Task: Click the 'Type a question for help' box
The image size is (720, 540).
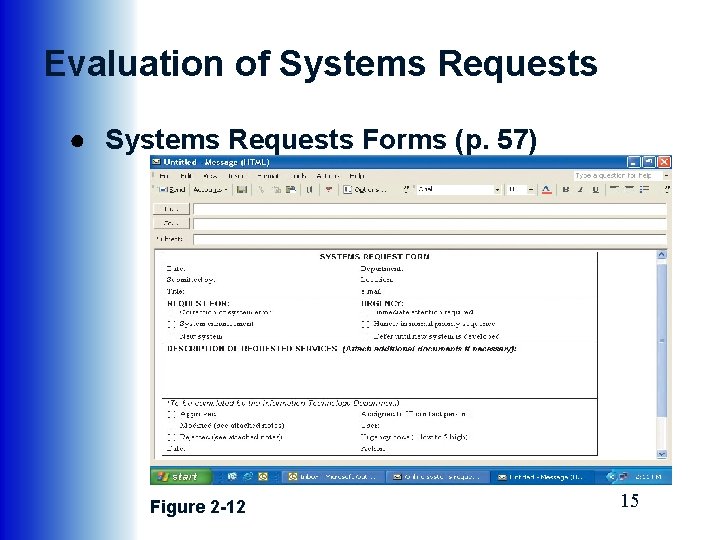Action: pos(617,176)
